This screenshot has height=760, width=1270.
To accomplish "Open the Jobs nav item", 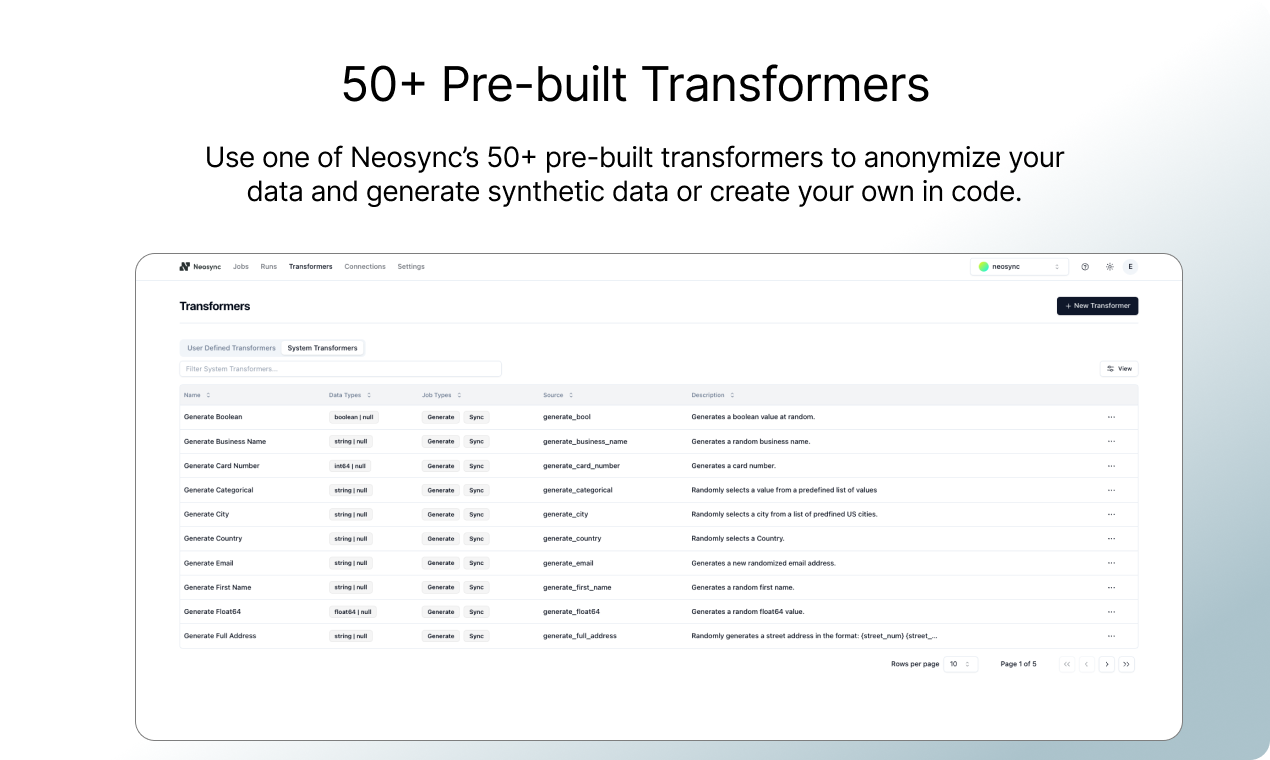I will tap(241, 267).
